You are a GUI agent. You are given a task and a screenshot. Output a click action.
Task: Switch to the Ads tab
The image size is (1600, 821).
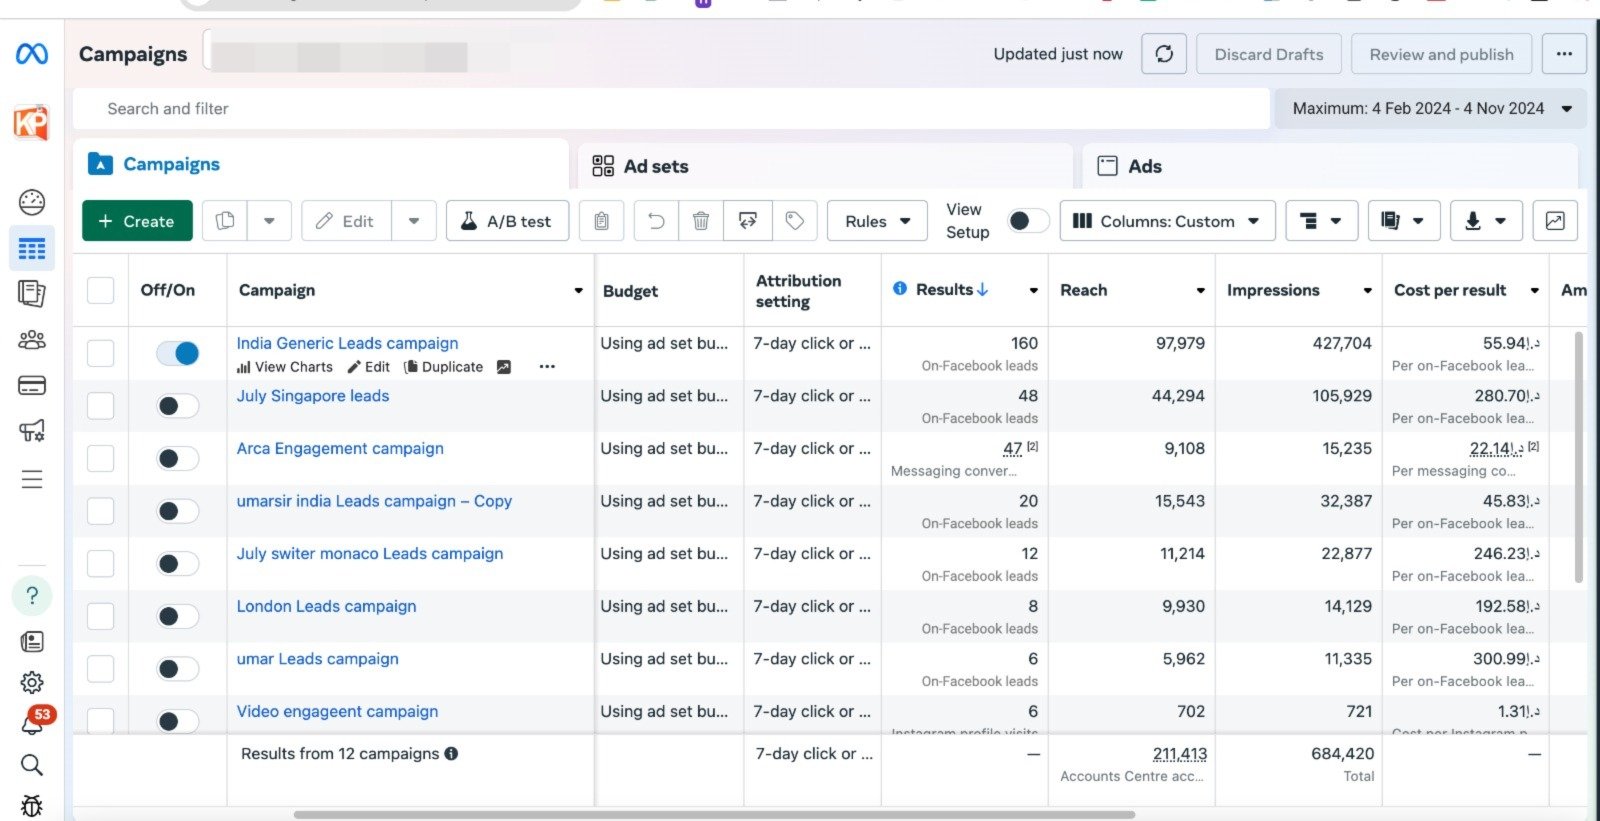(1144, 166)
